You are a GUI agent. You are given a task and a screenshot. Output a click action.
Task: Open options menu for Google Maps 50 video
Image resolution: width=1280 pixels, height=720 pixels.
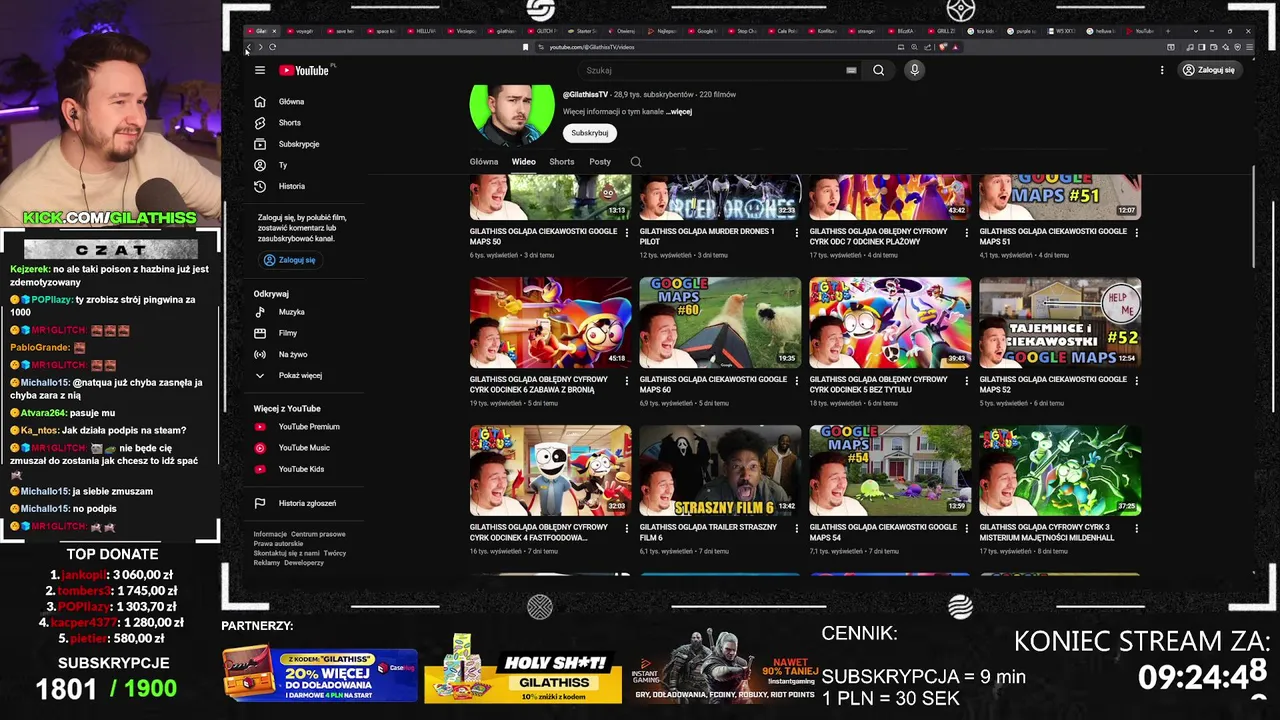coord(627,232)
